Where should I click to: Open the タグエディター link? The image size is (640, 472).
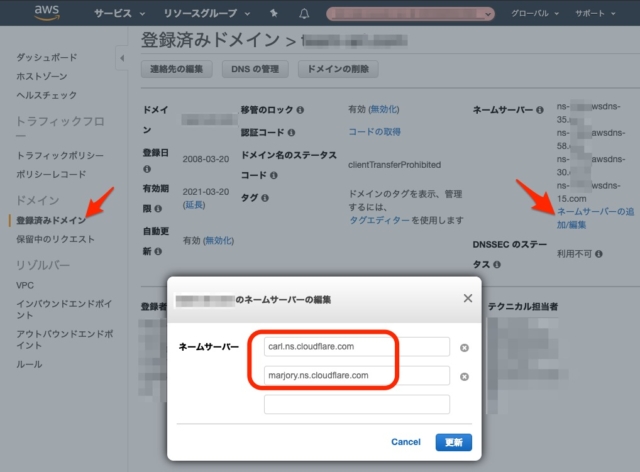[379, 220]
